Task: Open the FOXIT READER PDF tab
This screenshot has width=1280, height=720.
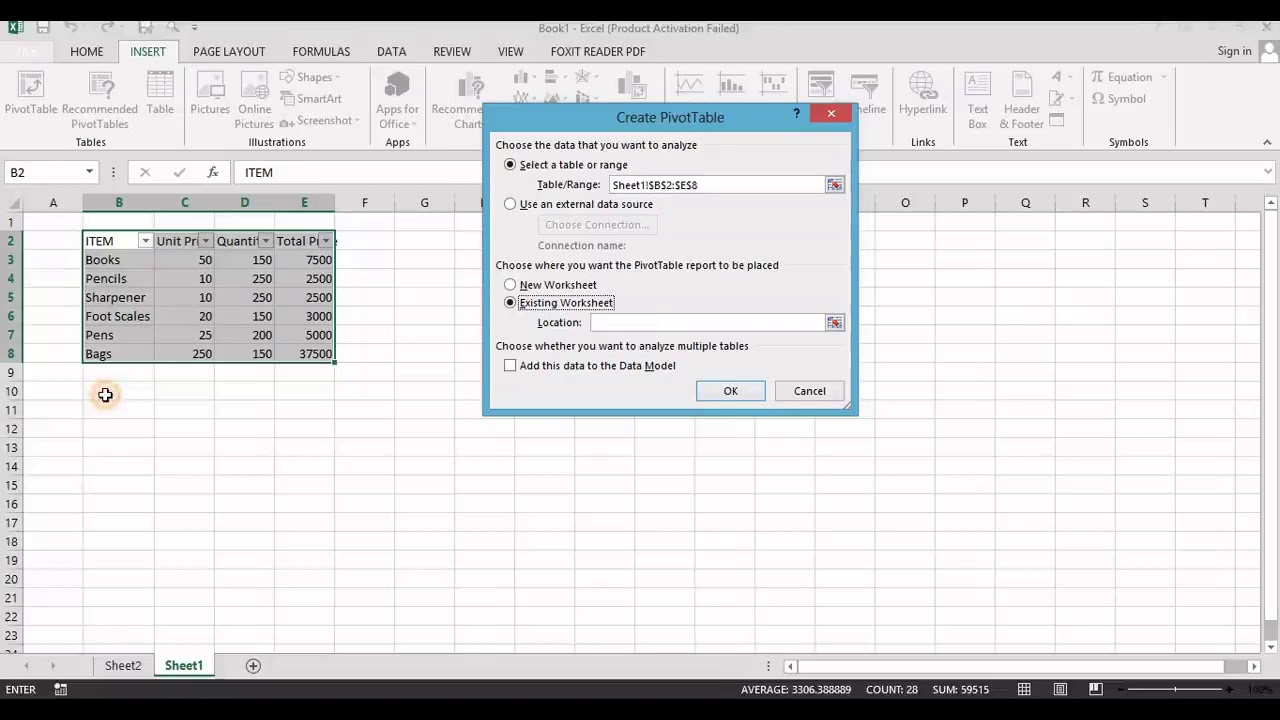Action: [x=598, y=51]
